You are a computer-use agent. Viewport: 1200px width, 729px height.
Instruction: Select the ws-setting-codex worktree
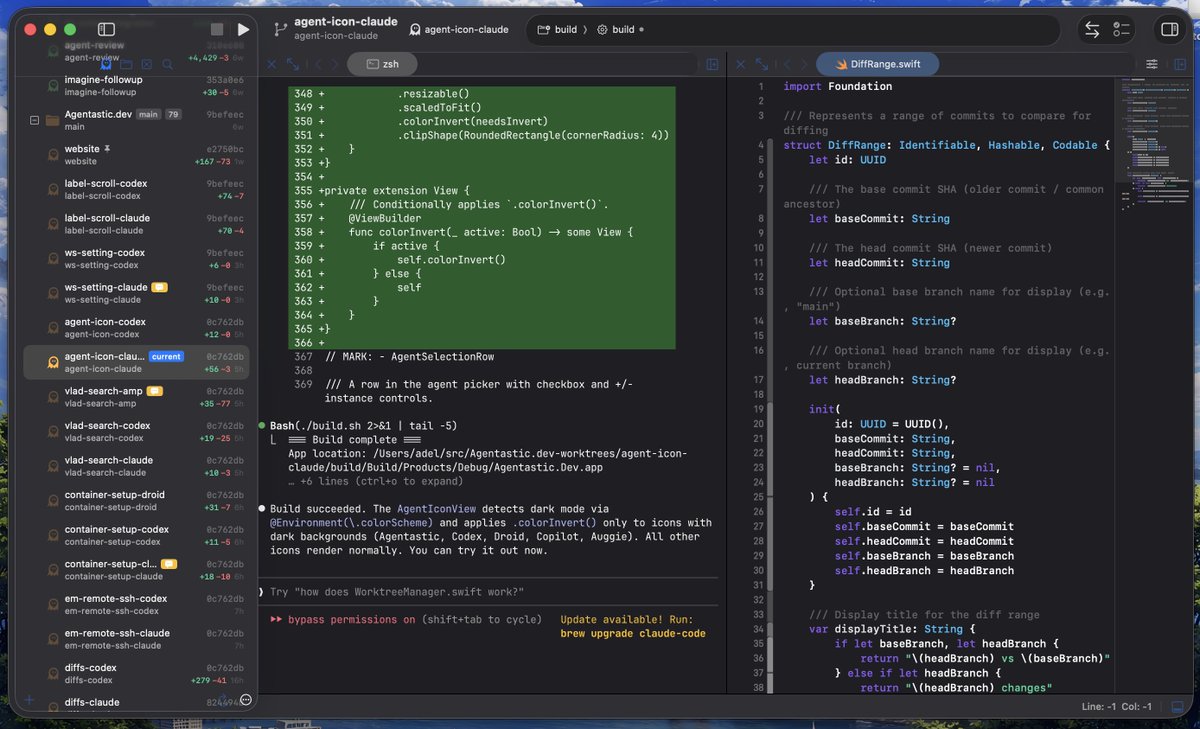(x=136, y=259)
